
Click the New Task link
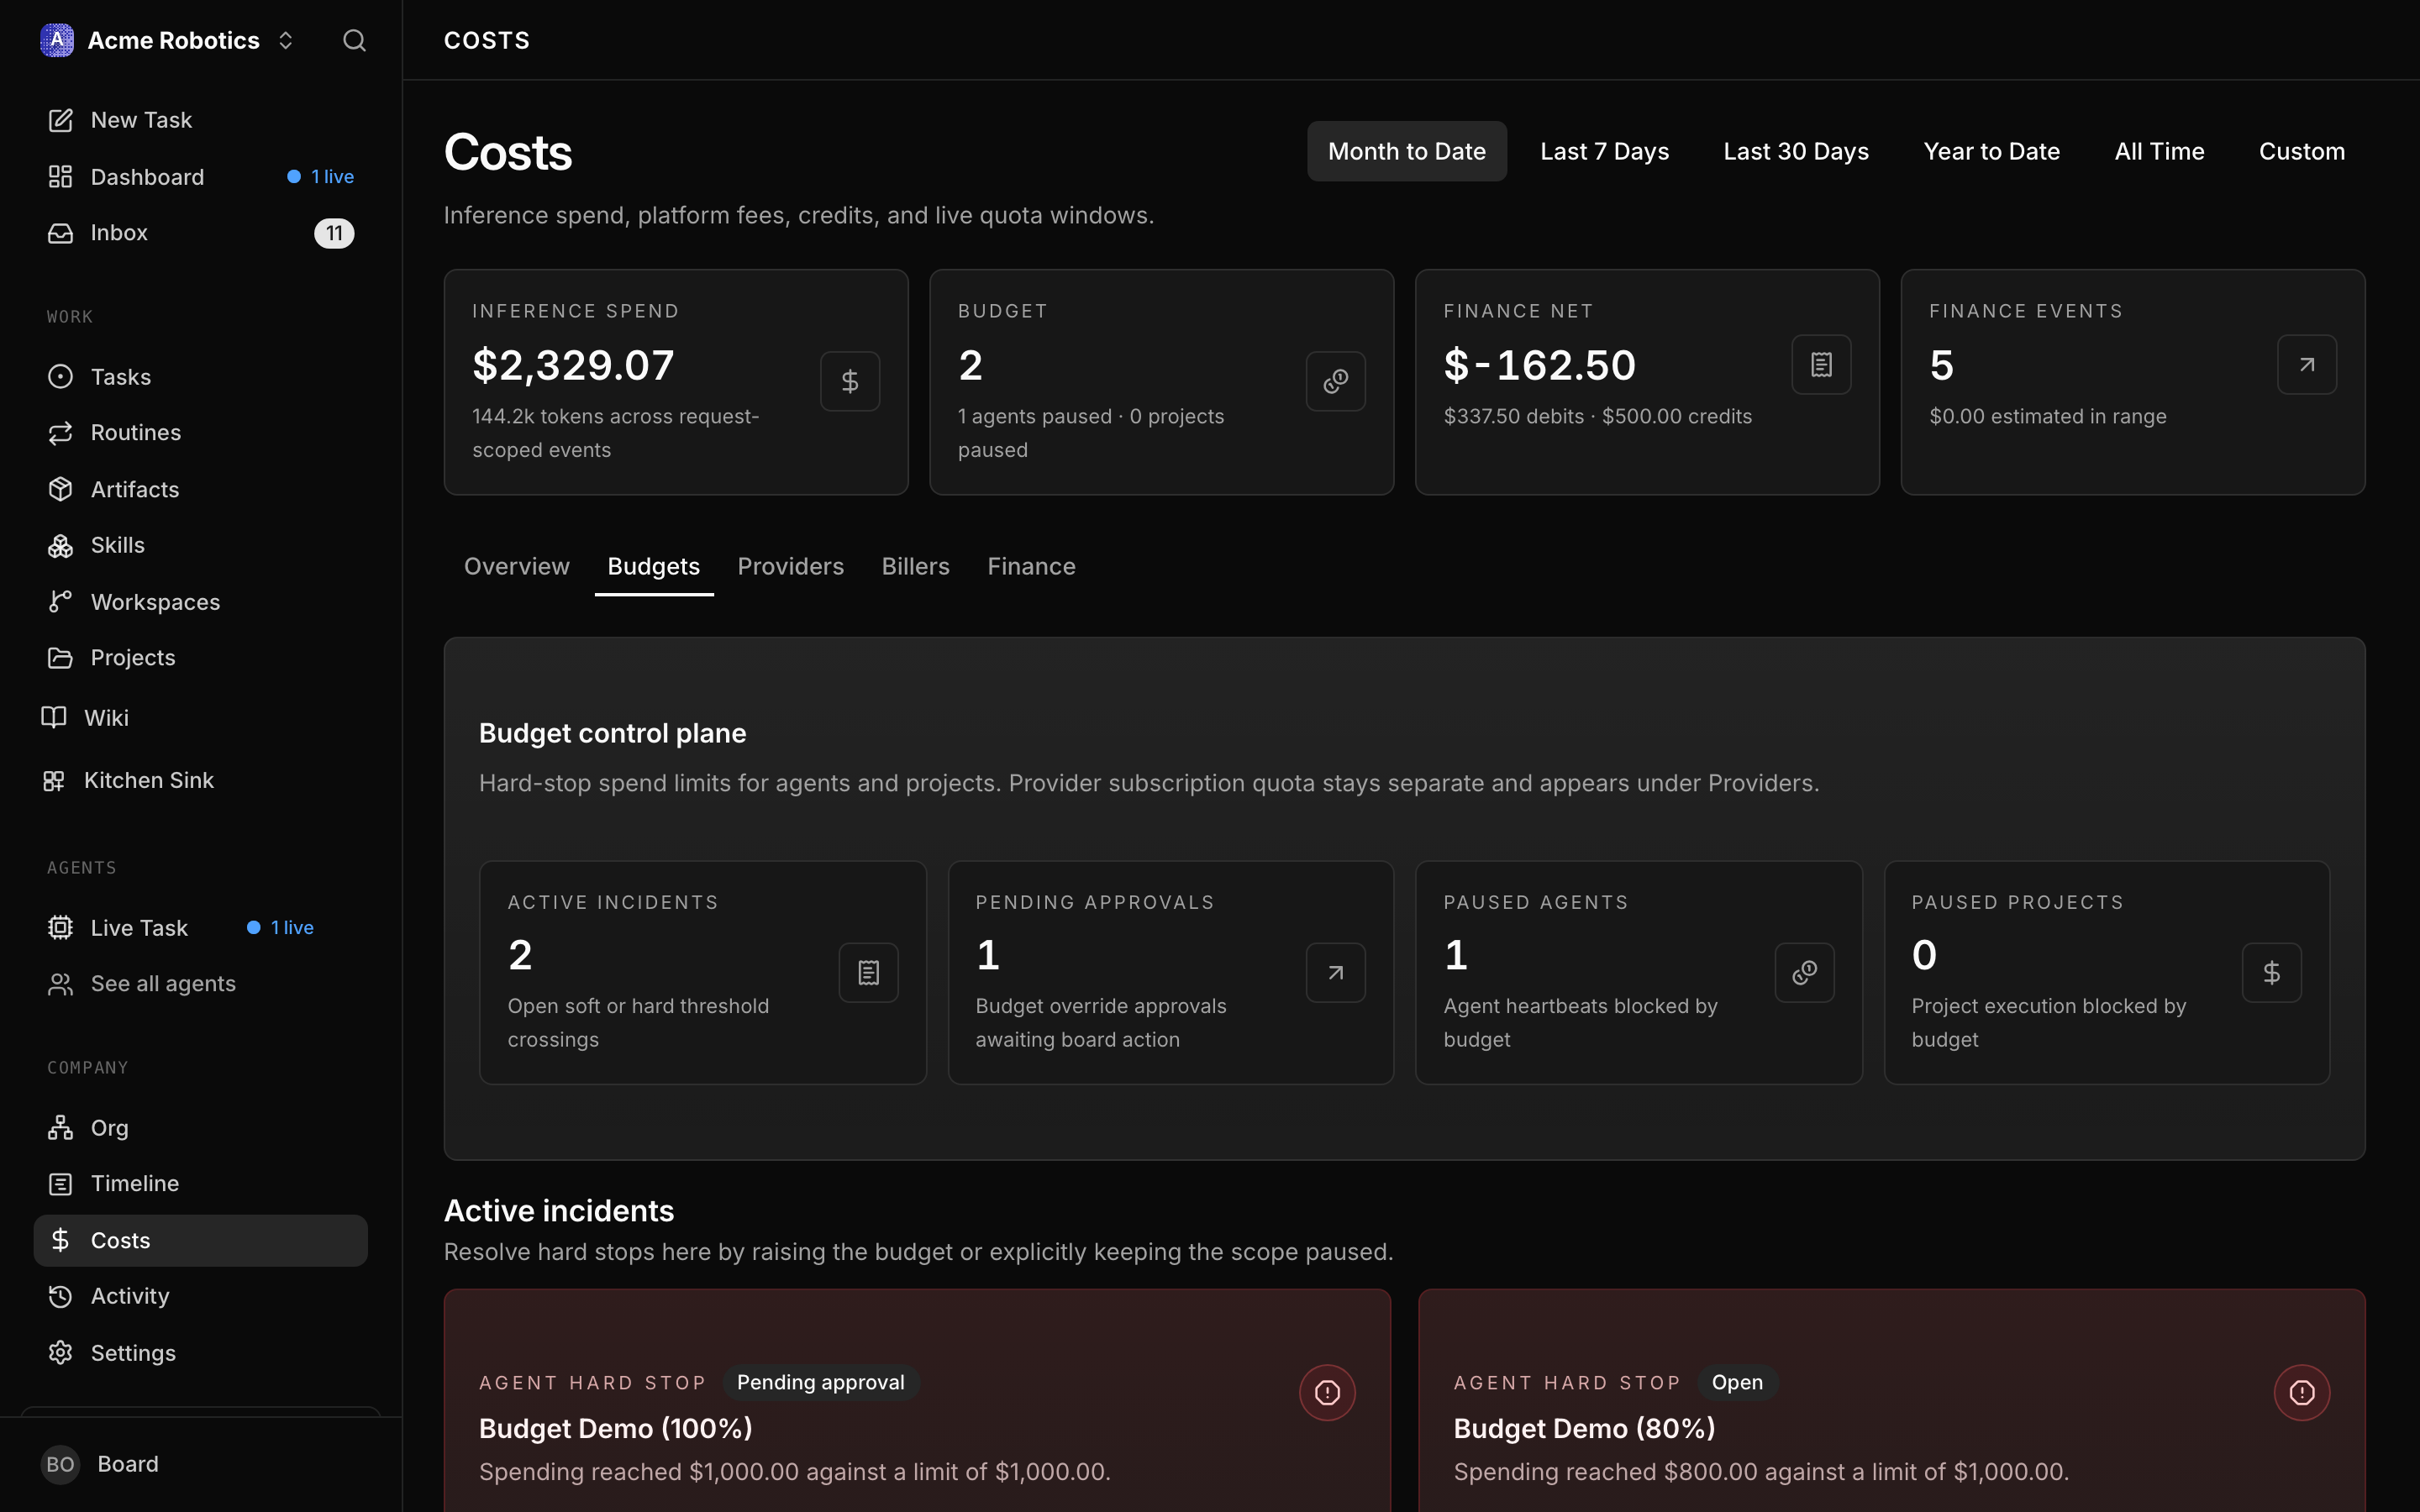[x=201, y=120]
